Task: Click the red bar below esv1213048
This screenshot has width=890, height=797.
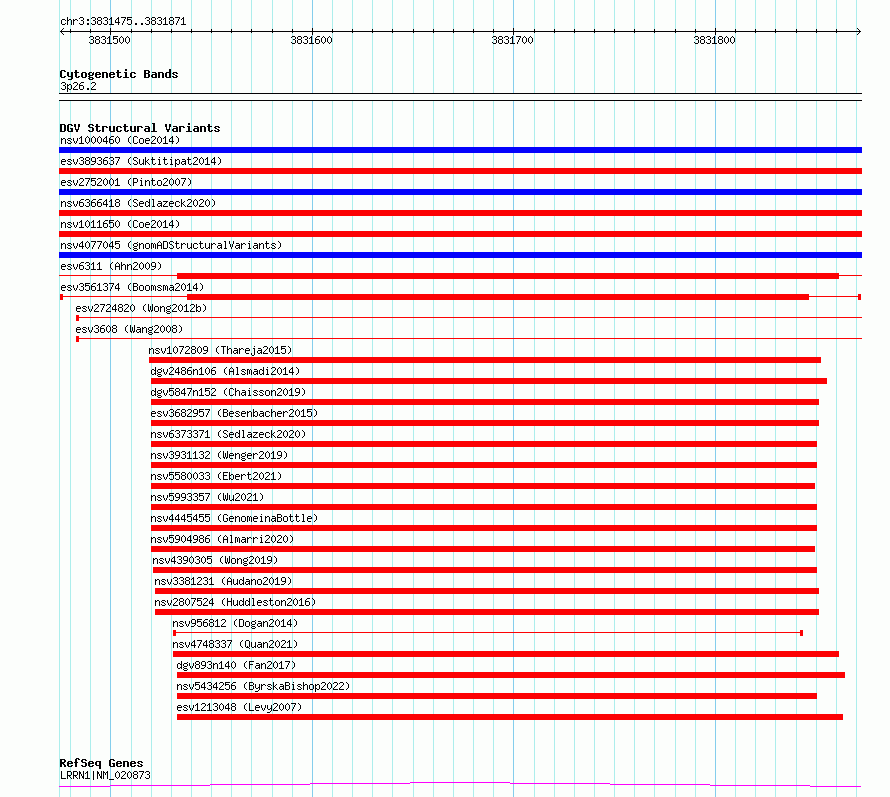Action: tap(510, 717)
